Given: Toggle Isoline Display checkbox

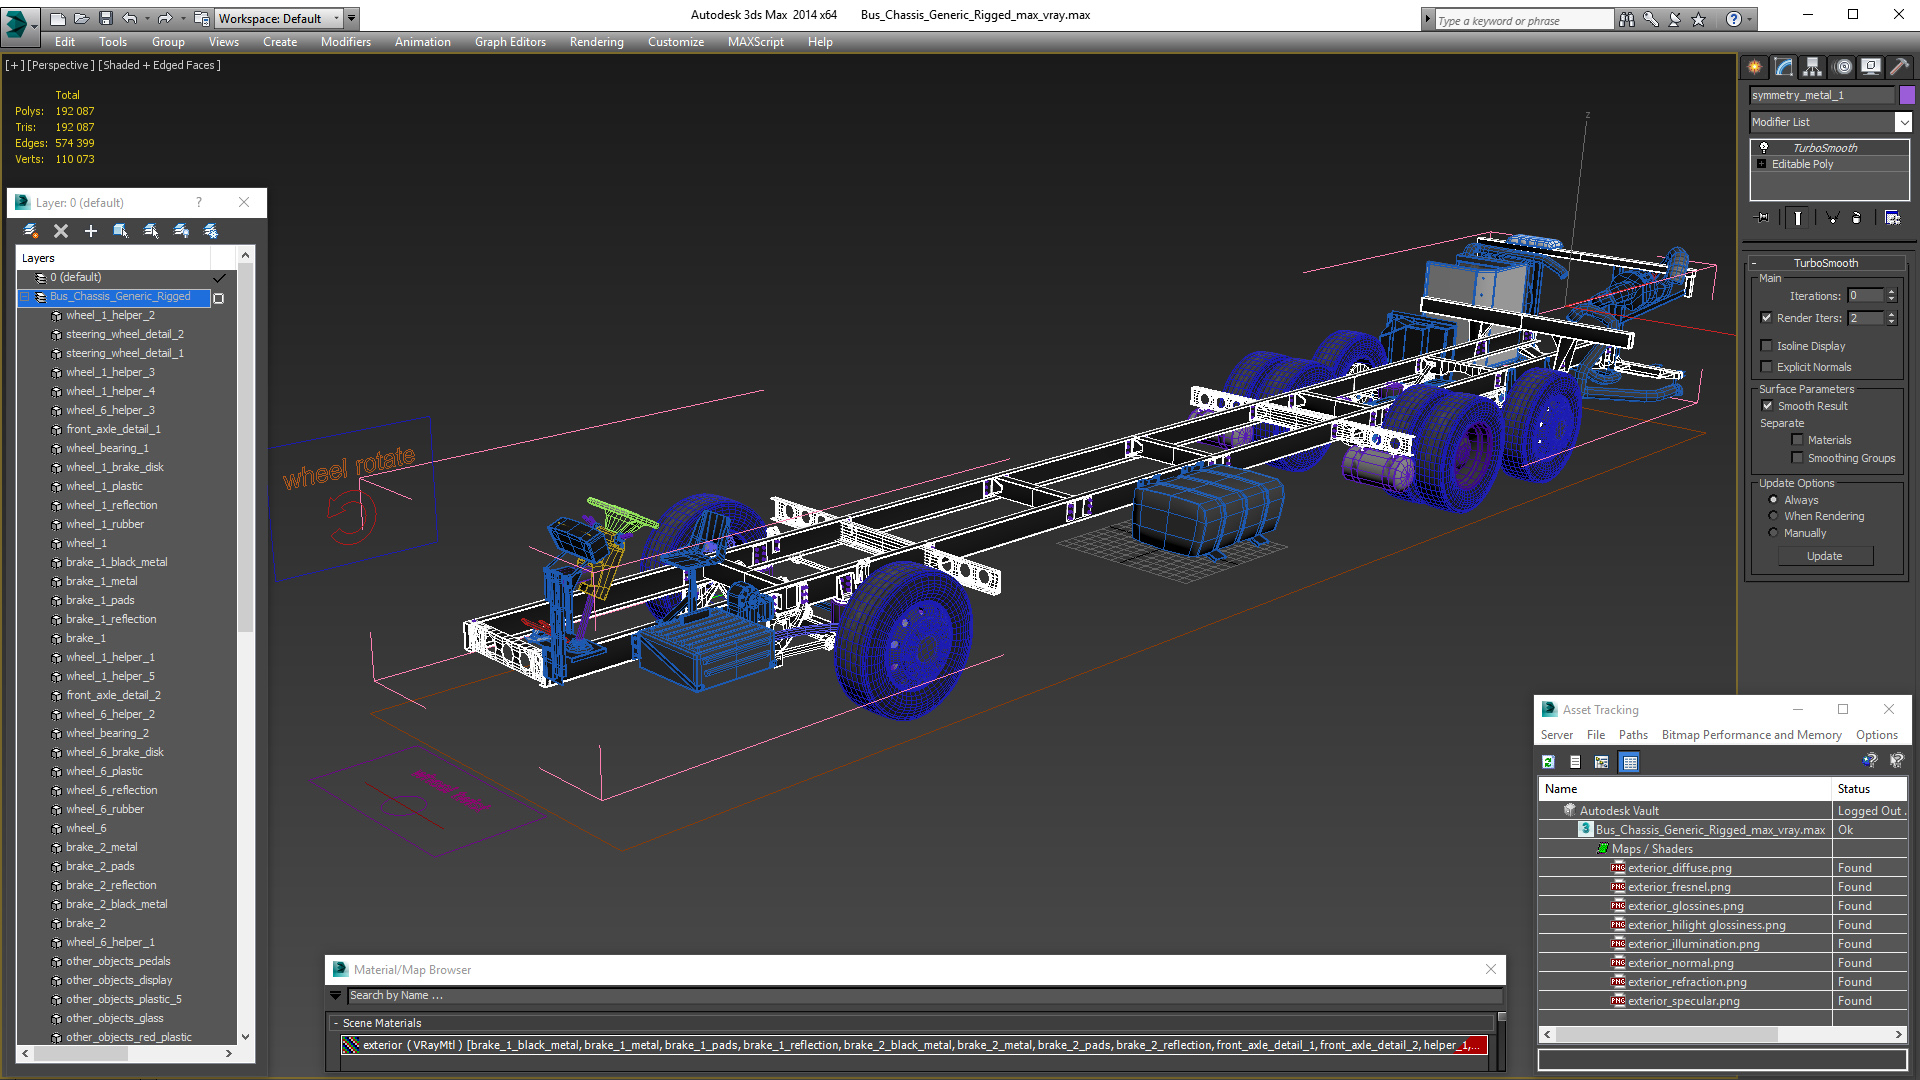Looking at the screenshot, I should (x=1766, y=346).
